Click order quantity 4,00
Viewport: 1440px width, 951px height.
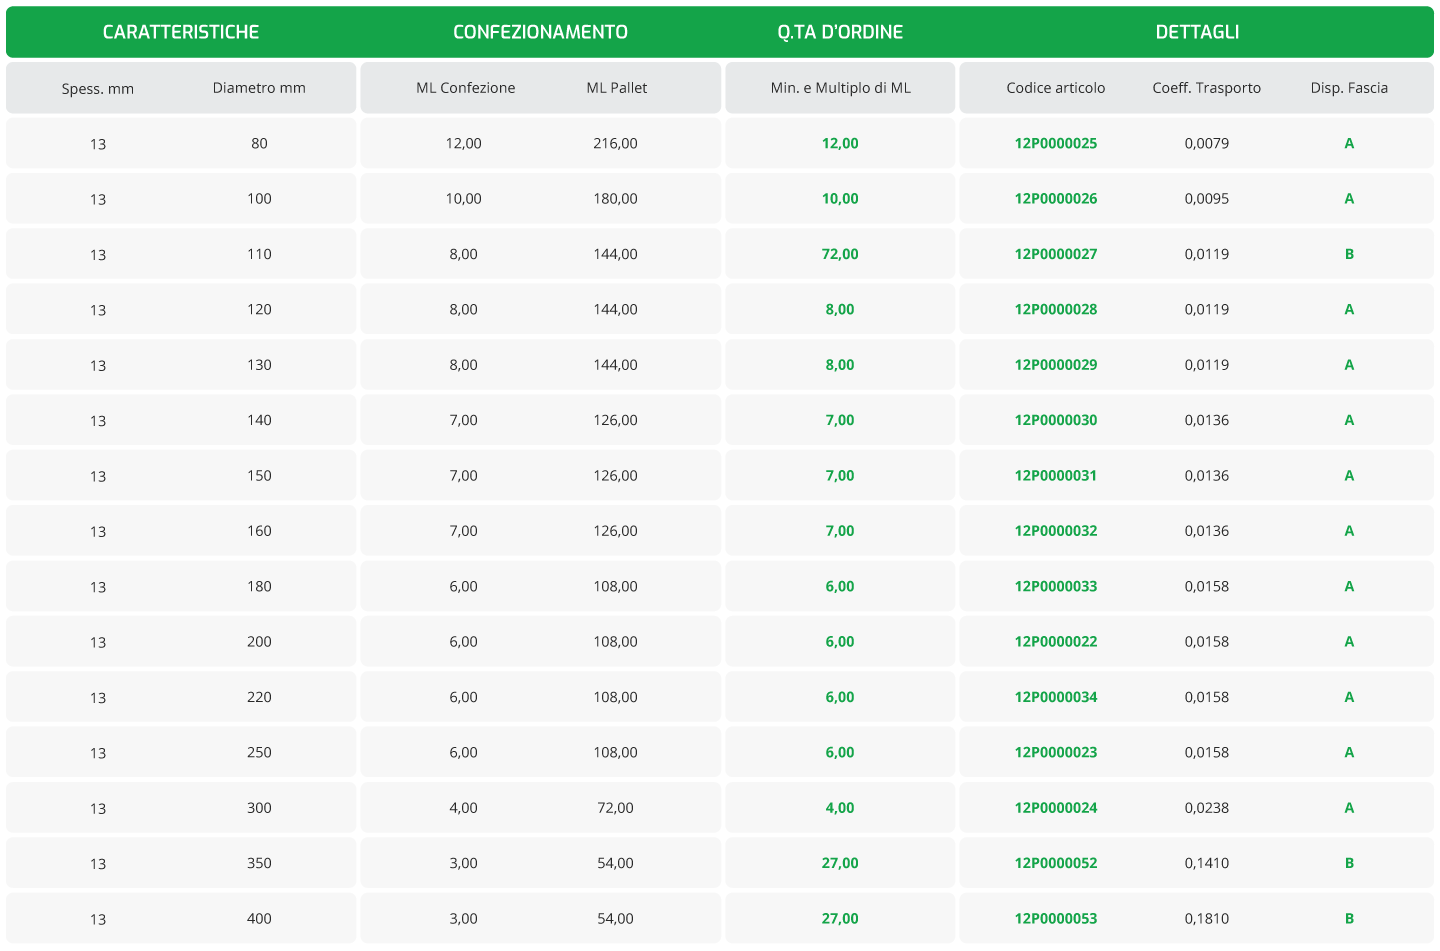[840, 808]
